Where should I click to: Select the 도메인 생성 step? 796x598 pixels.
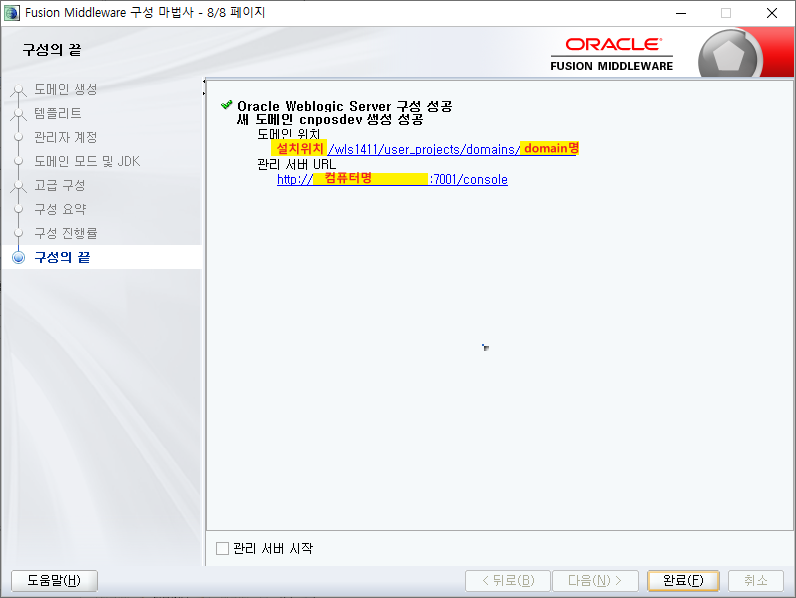coord(65,89)
